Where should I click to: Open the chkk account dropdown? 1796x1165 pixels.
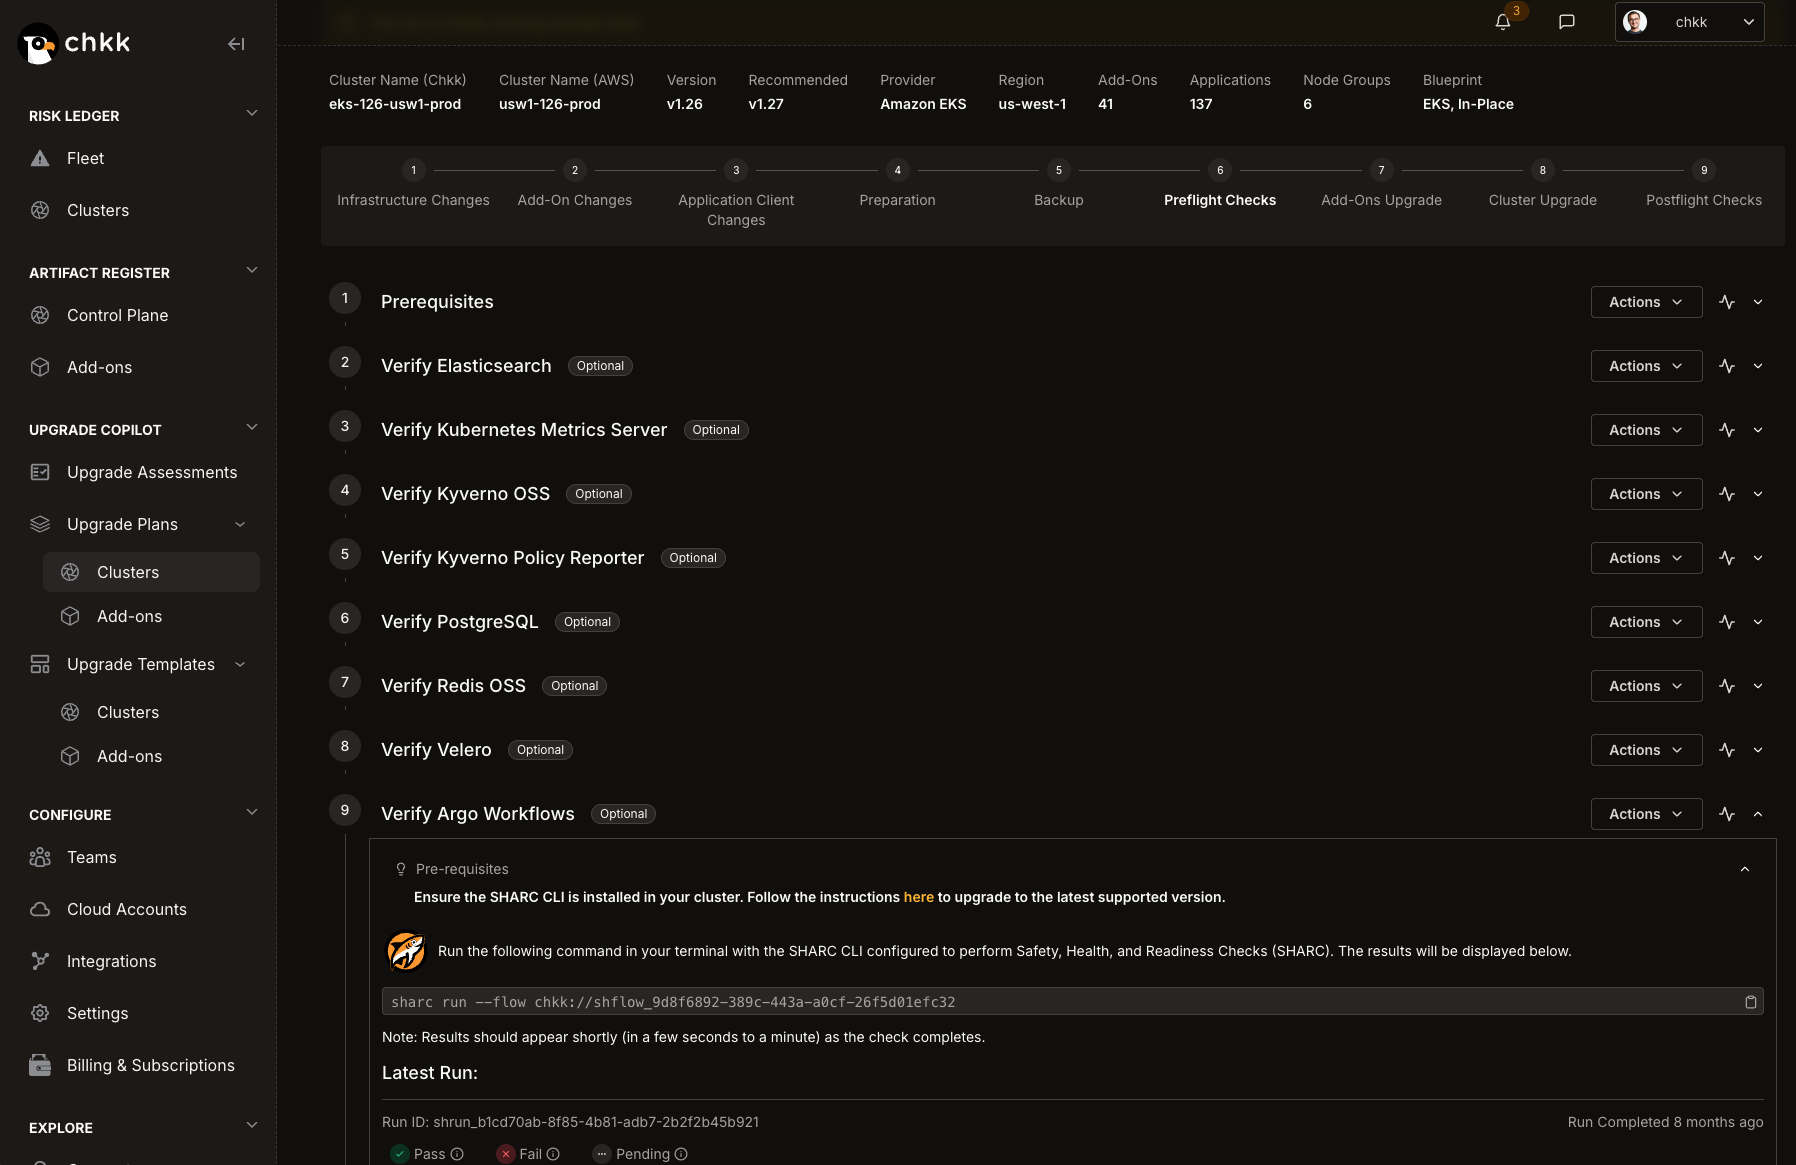tap(1689, 22)
